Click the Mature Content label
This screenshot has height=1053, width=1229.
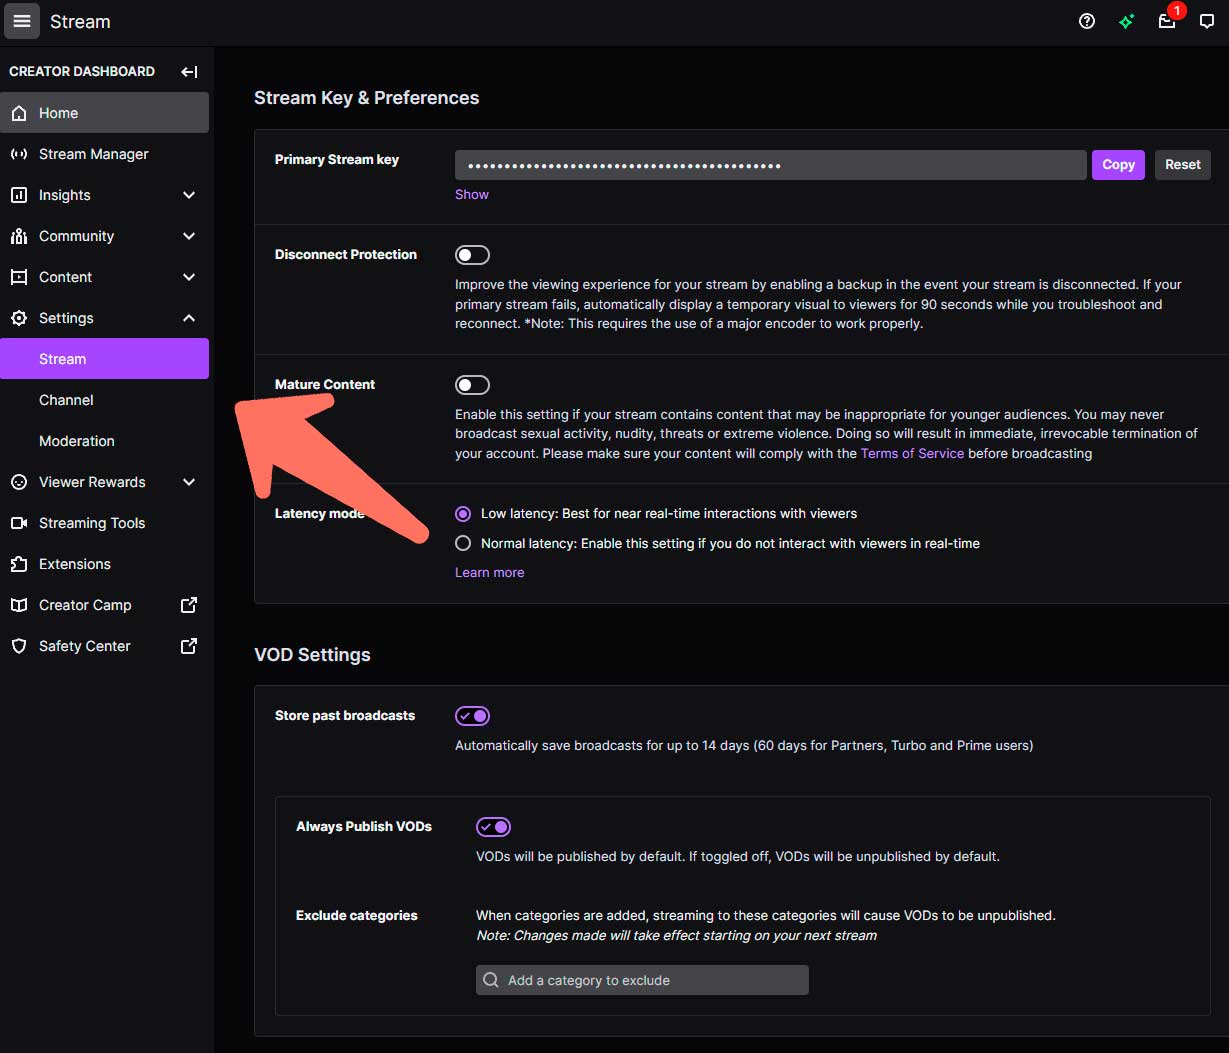point(325,384)
